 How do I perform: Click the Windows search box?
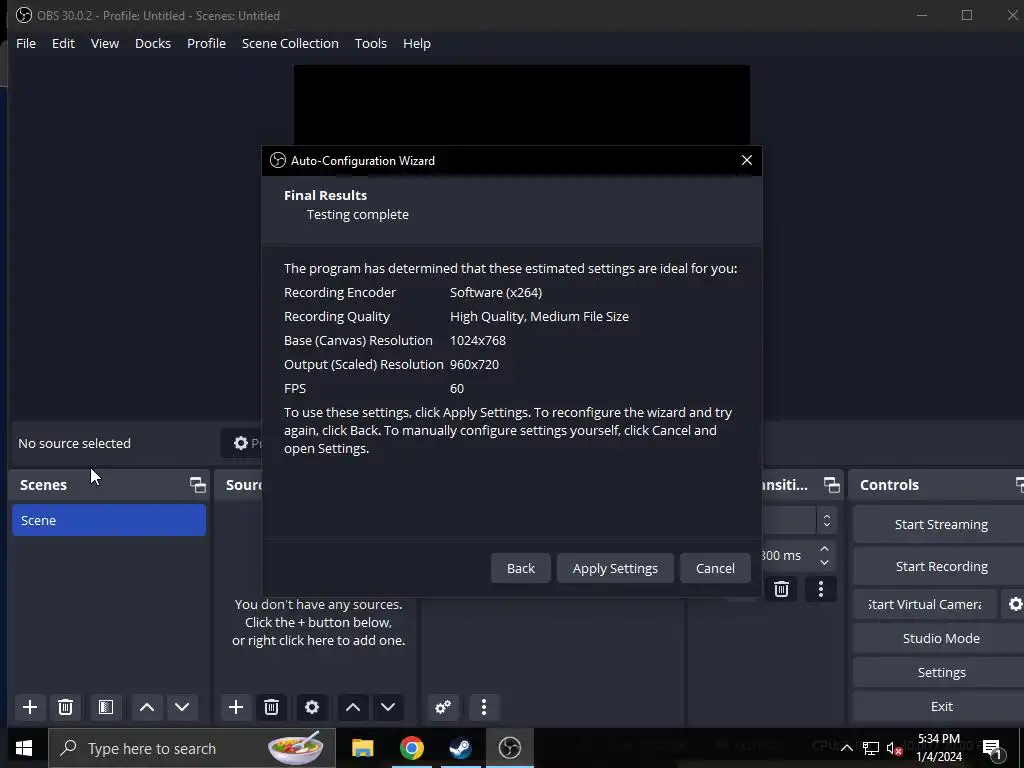pos(192,748)
